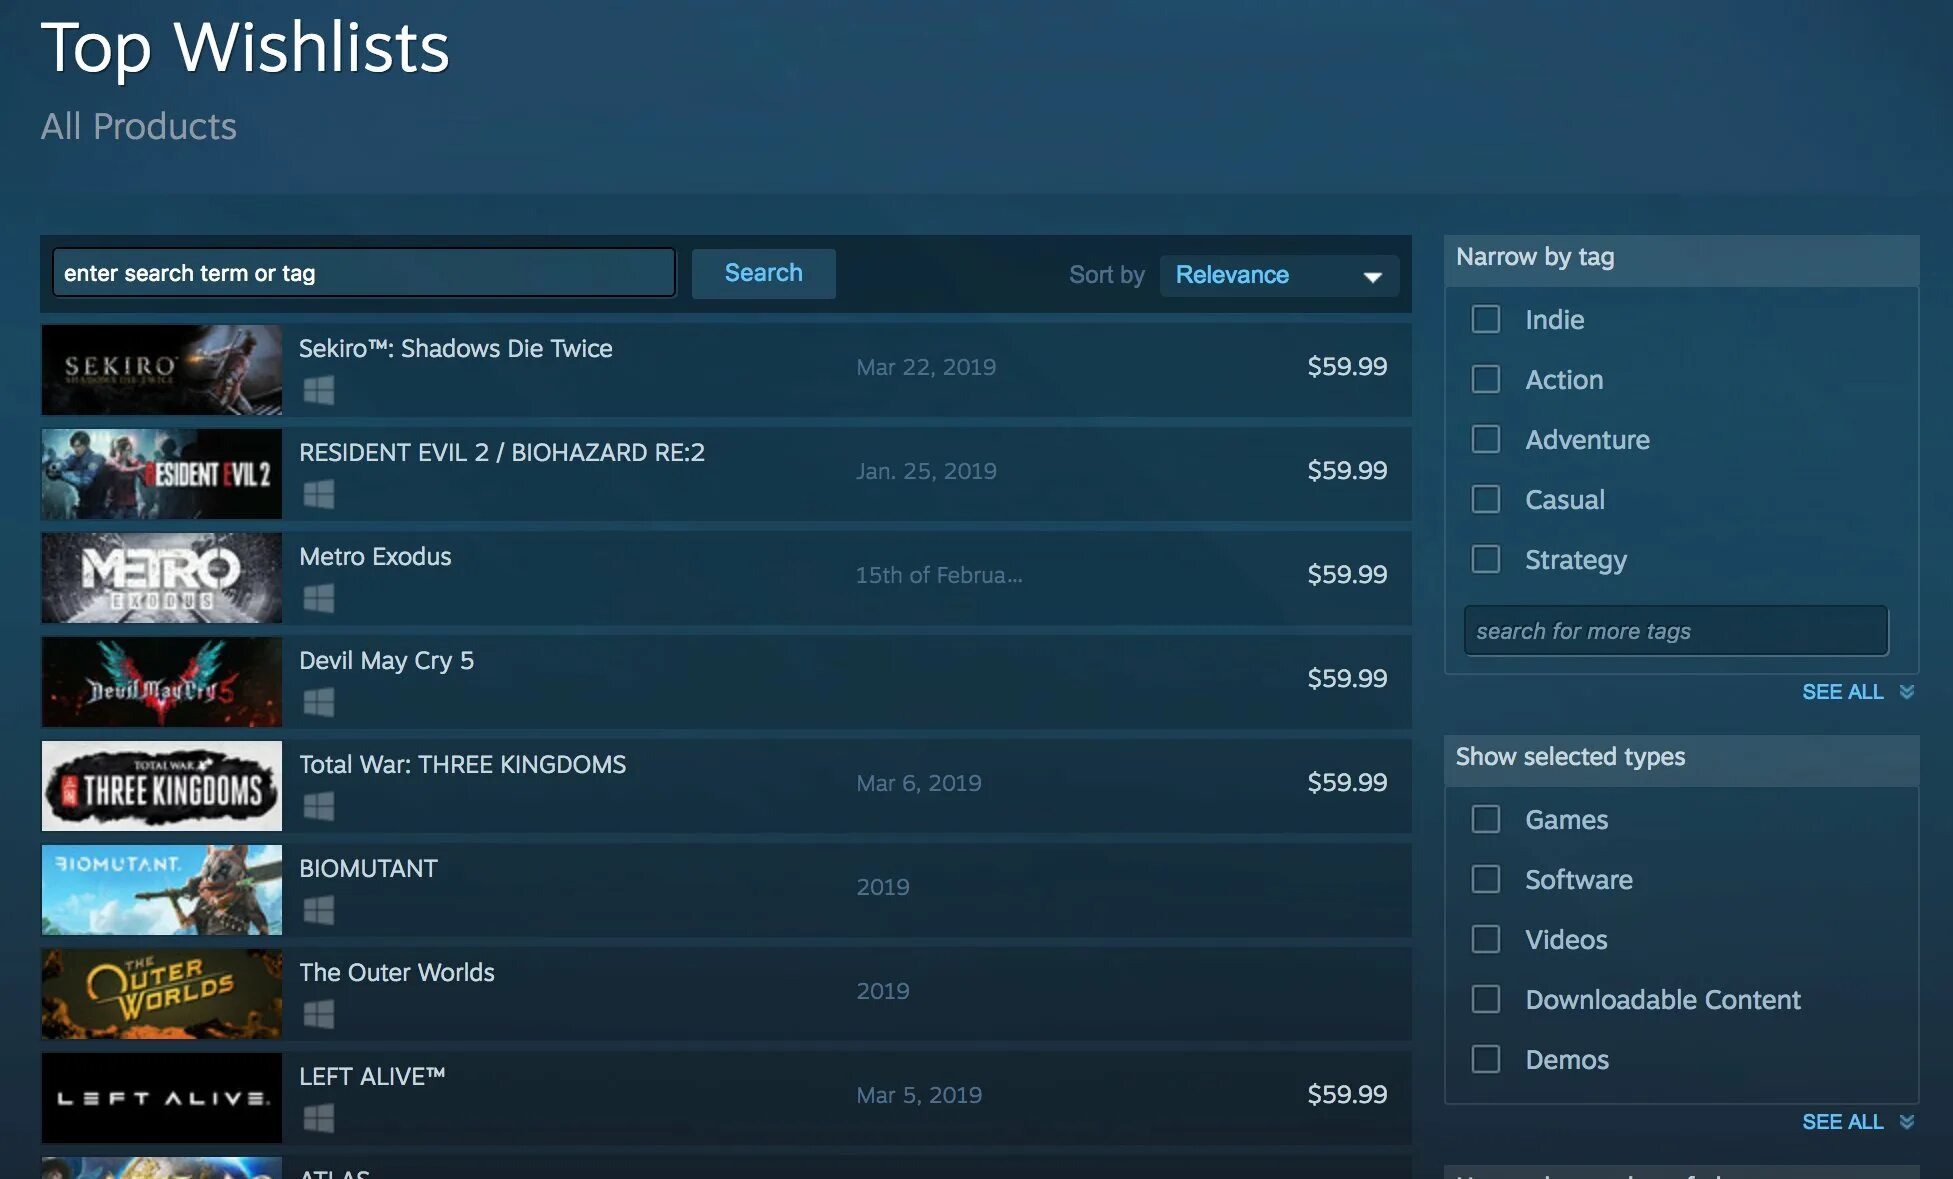Screen dimensions: 1953x1179
Task: Enable the Indie tag filter checkbox
Action: 1486,317
